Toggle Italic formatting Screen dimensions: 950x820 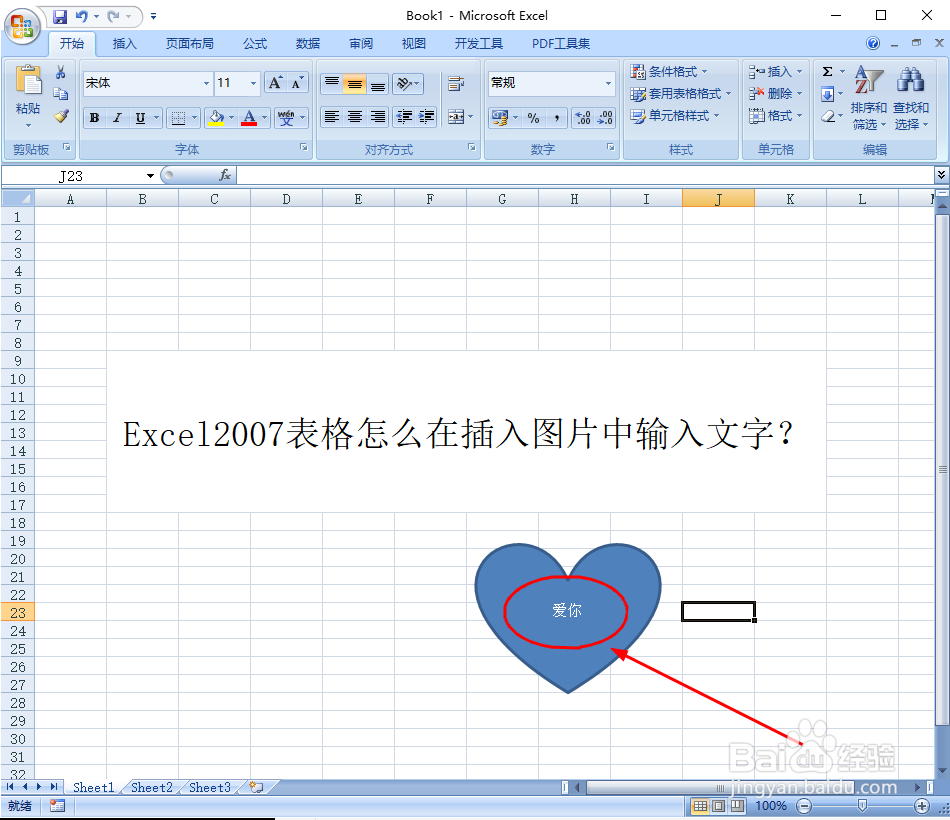tap(118, 118)
